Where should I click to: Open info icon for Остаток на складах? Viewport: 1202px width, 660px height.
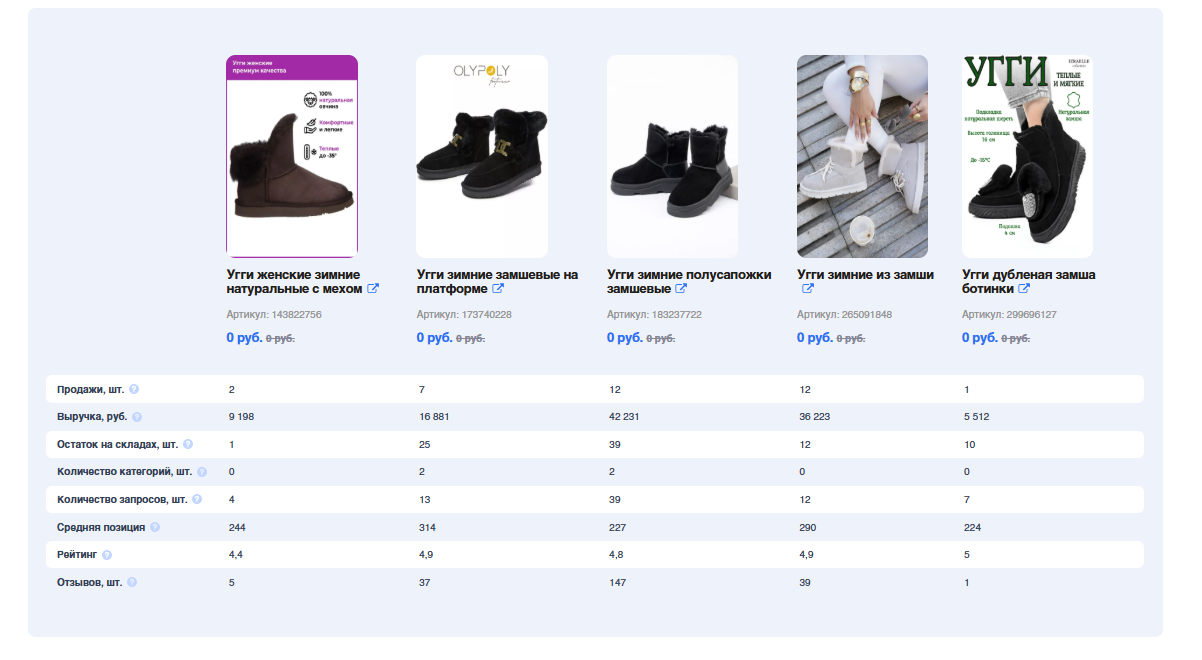(x=187, y=444)
